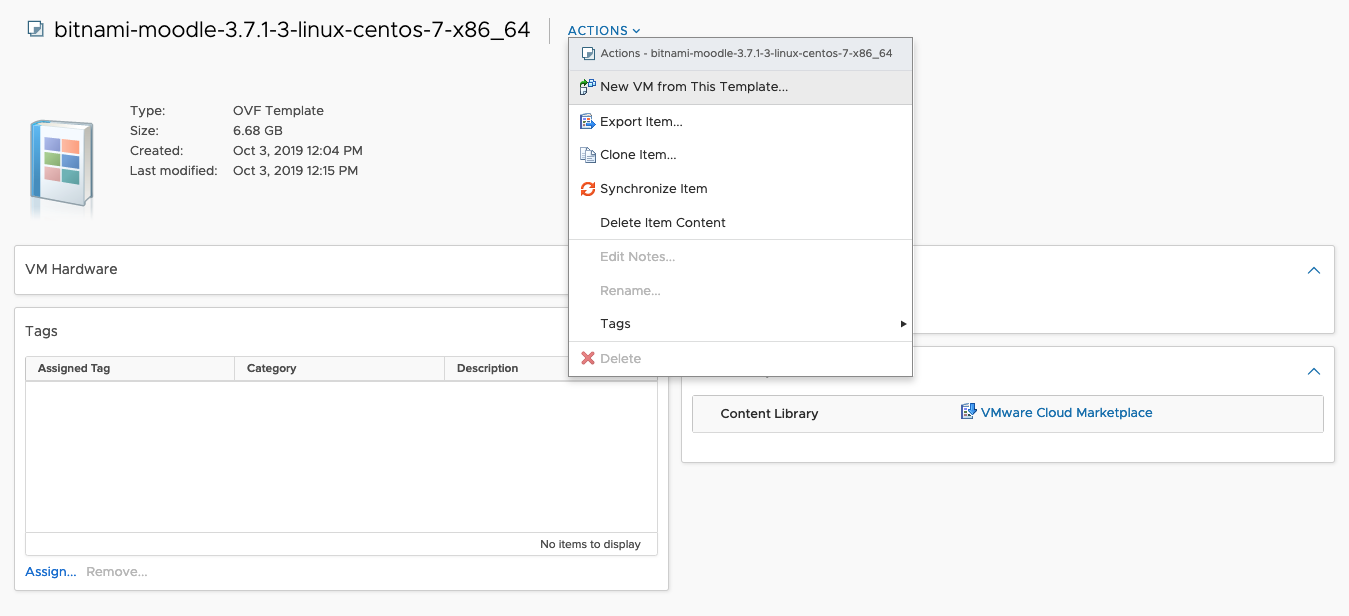Select Rename... in the Actions menu
The image size is (1349, 616).
tap(630, 291)
